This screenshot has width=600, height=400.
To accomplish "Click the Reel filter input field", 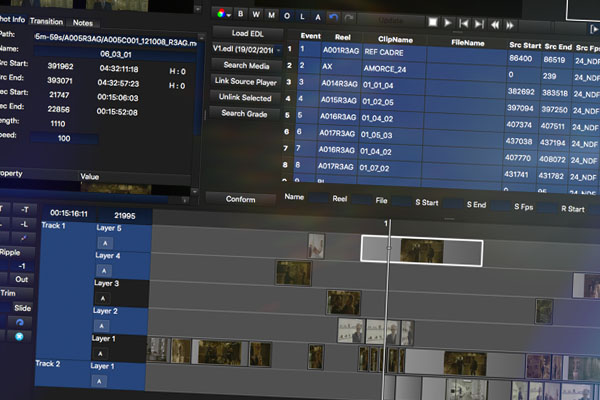I will tap(361, 200).
